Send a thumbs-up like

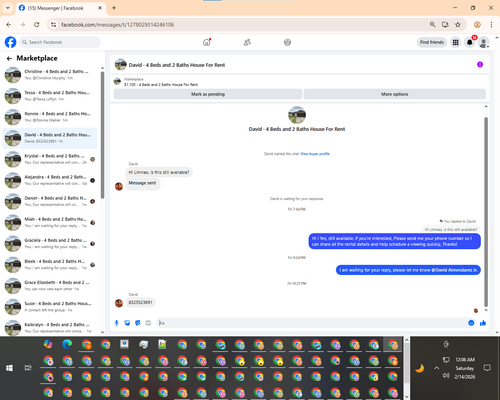pos(483,323)
